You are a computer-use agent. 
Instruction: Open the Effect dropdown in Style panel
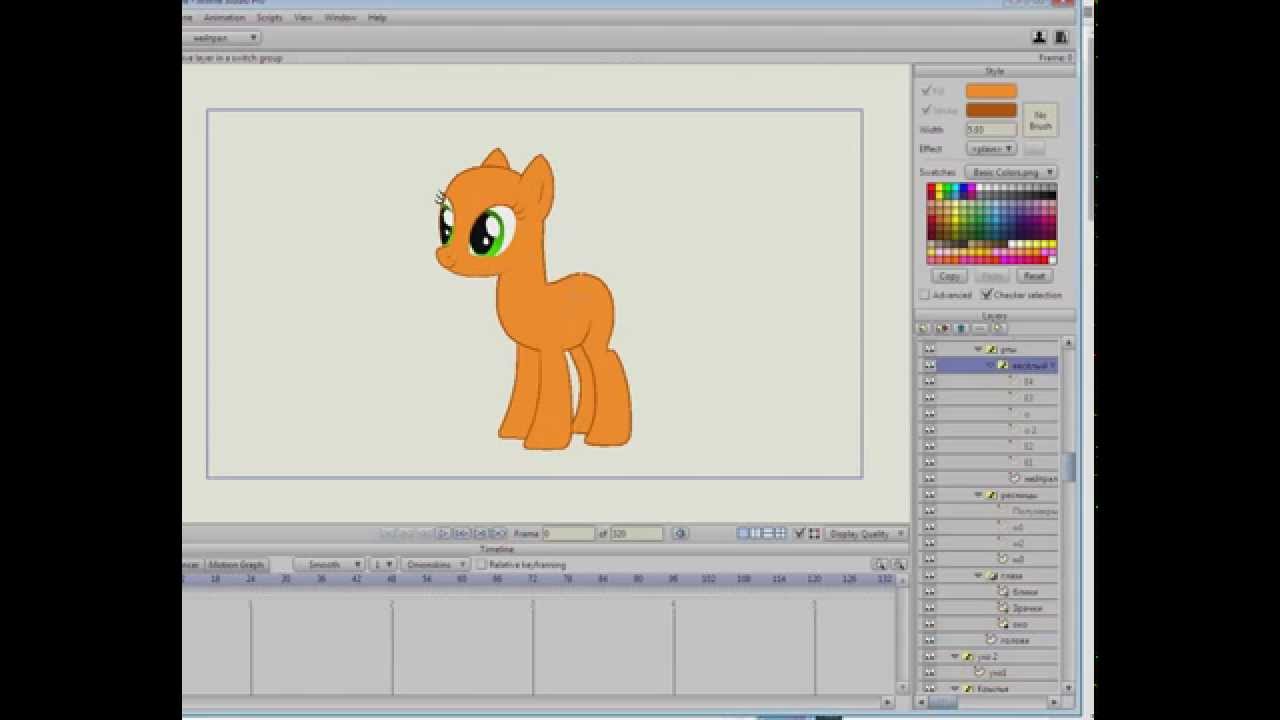pyautogui.click(x=991, y=149)
